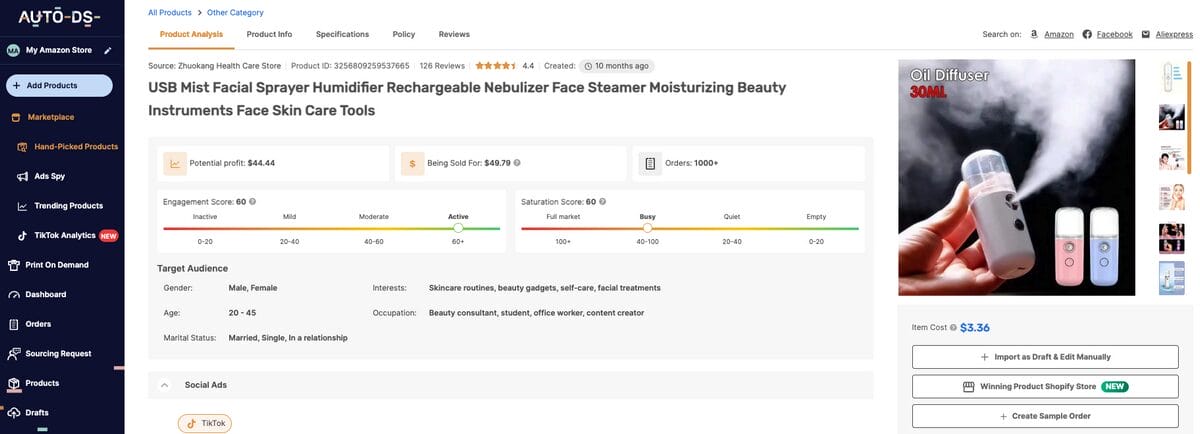
Task: Click the product source store name
Action: [229, 66]
